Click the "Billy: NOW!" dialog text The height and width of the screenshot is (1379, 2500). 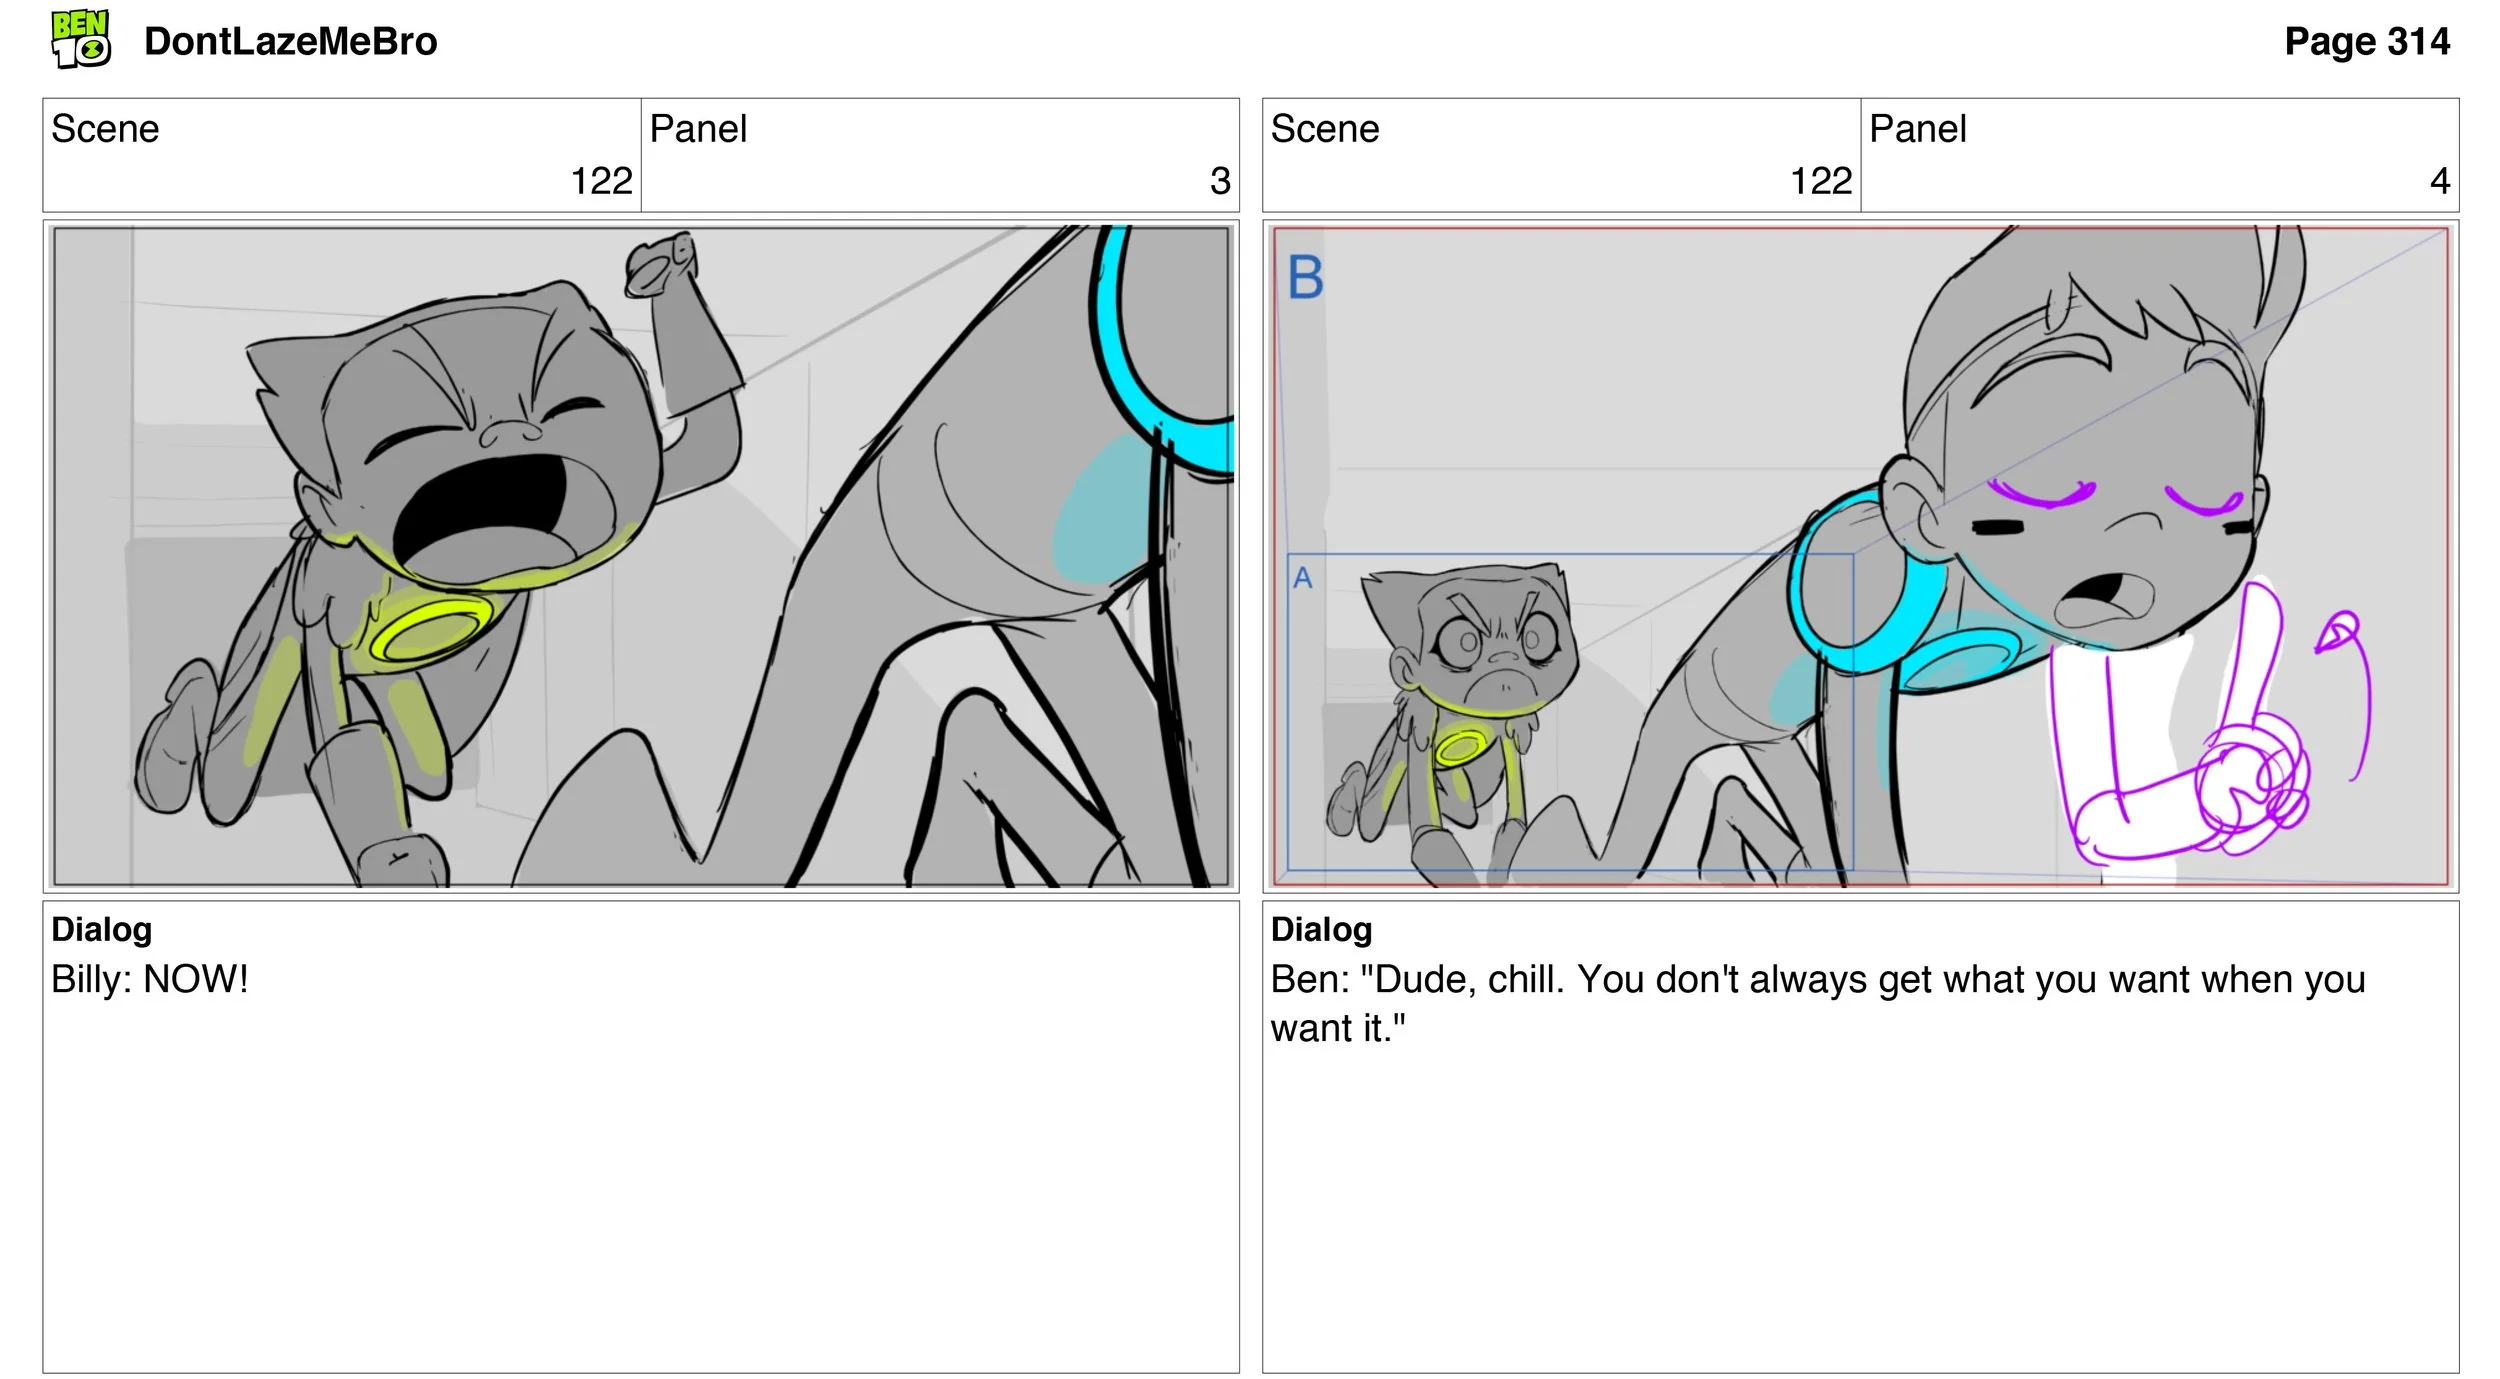[x=150, y=979]
